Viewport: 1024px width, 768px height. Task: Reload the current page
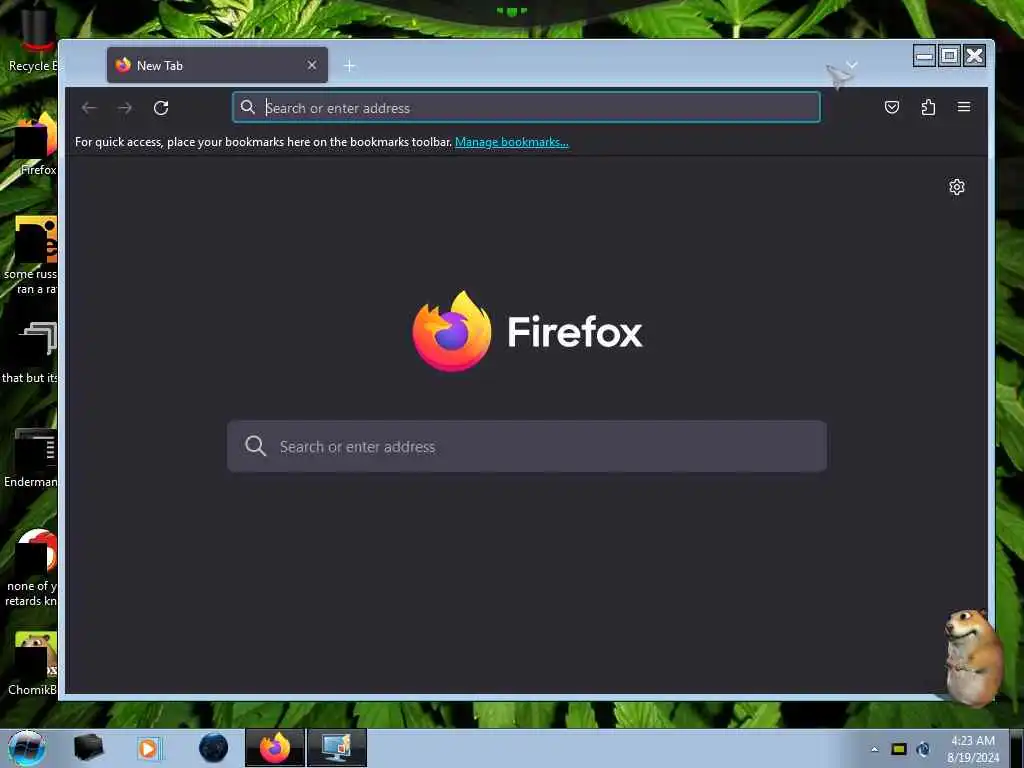[x=161, y=108]
